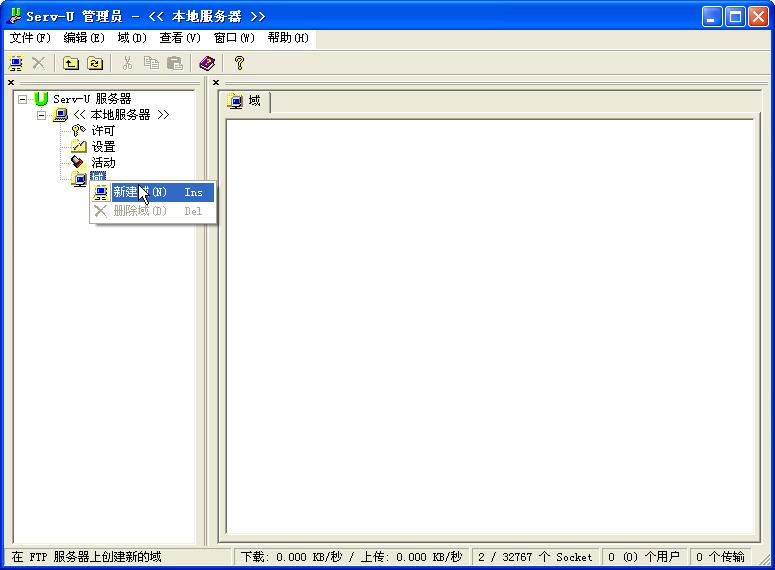
Task: Click the refresh folder toolbar icon
Action: pos(95,63)
